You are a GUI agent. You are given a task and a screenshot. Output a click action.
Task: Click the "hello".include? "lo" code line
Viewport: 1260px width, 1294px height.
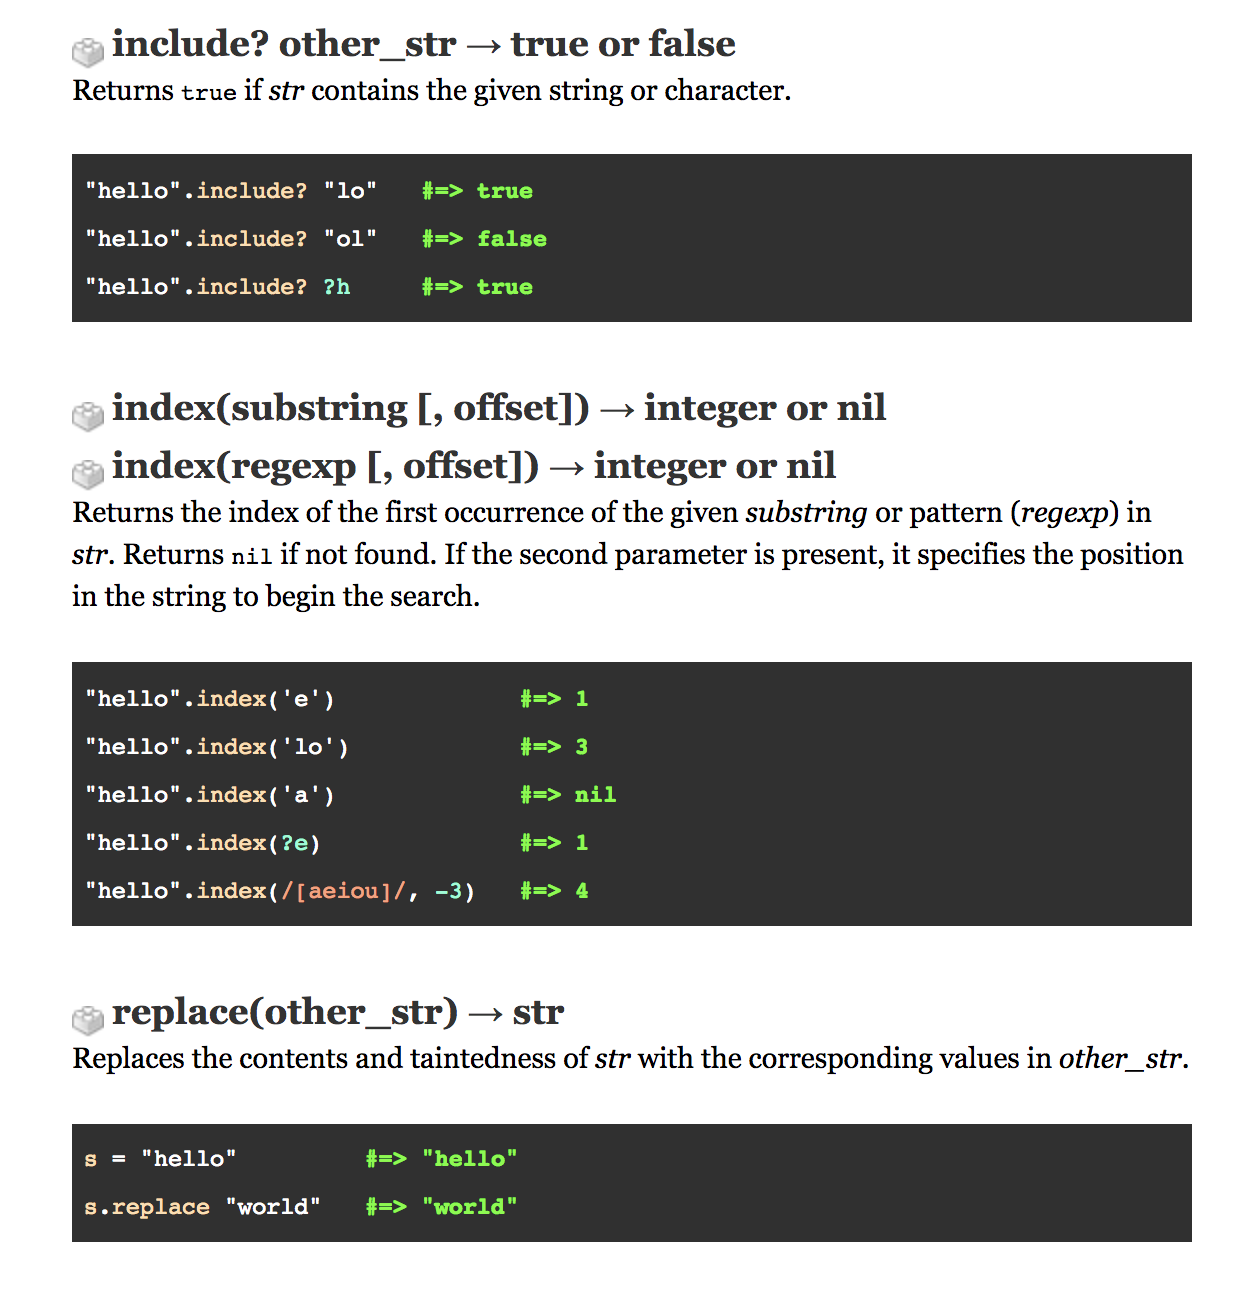click(231, 191)
